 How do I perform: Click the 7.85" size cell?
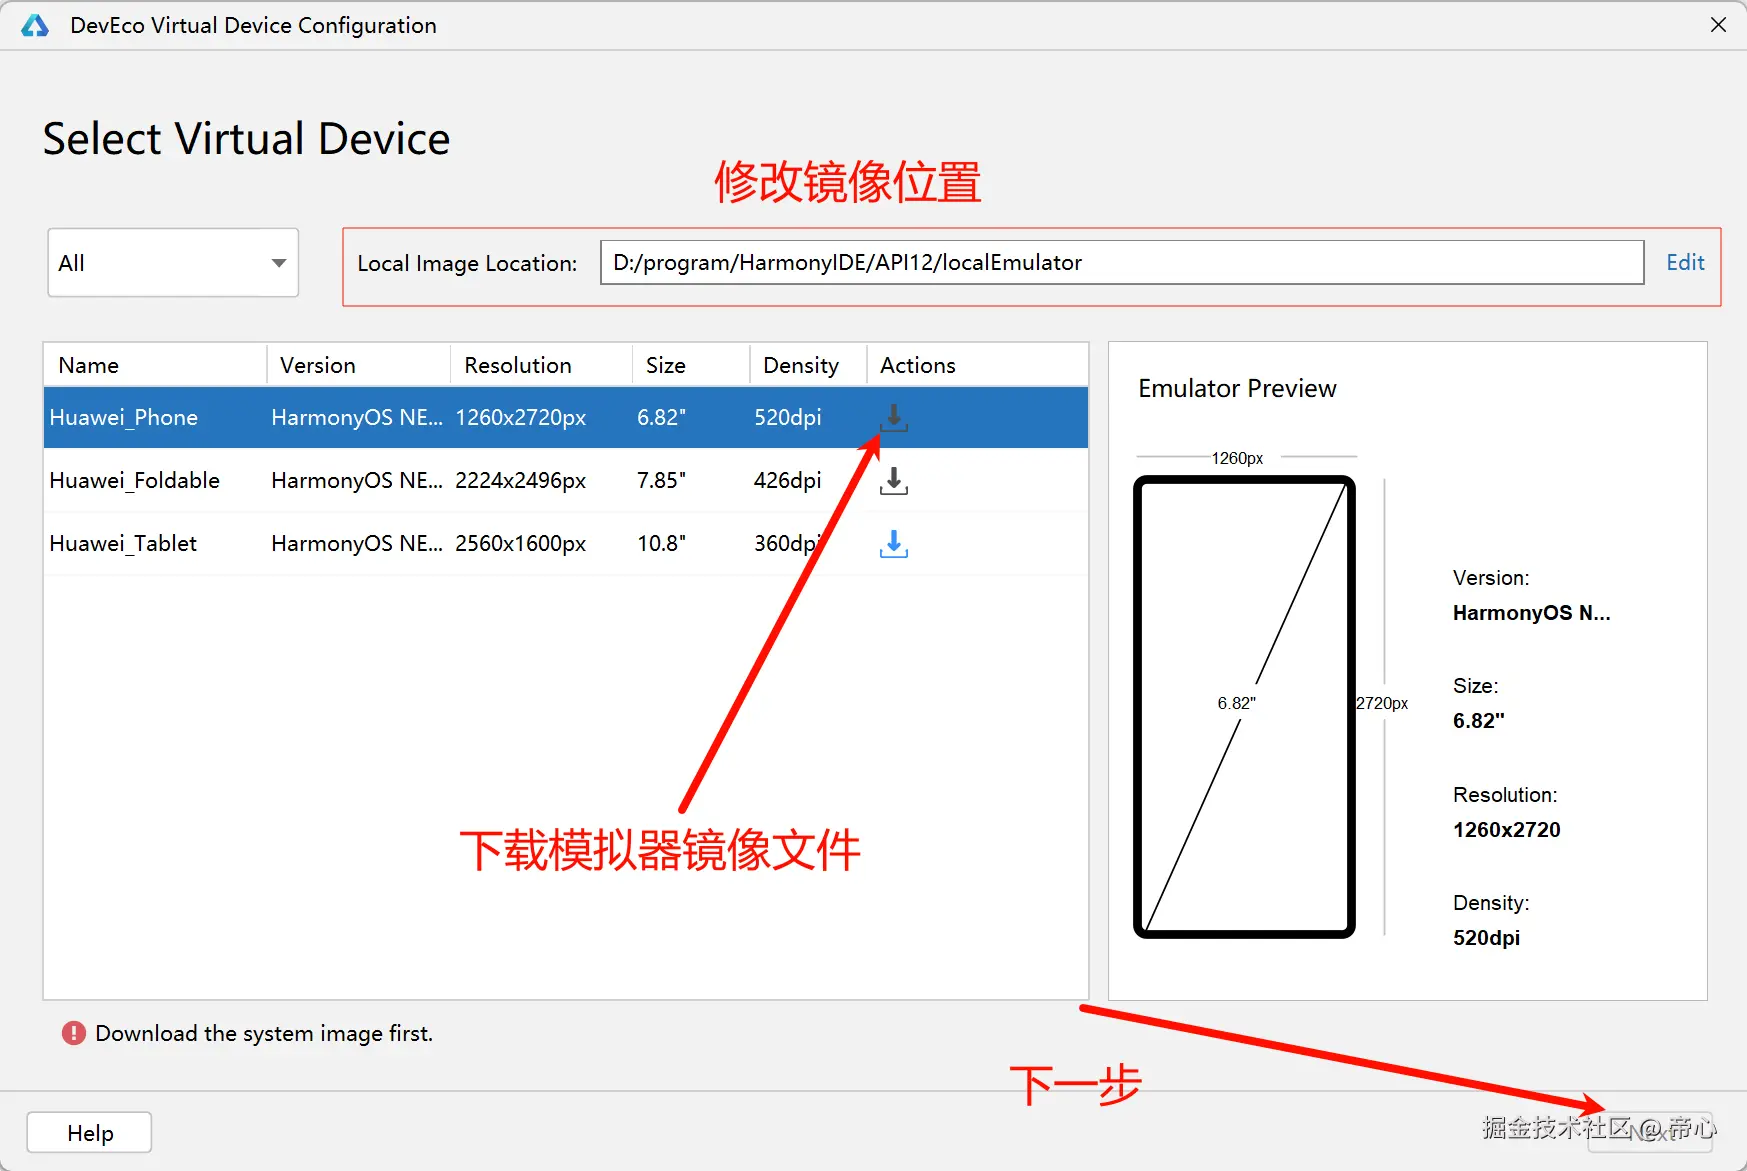coord(661,480)
